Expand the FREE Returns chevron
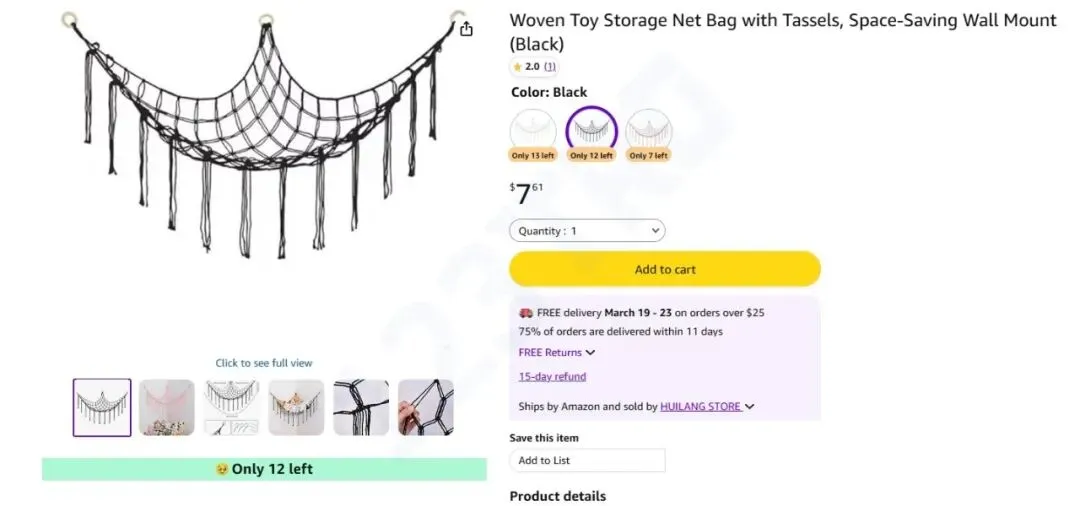This screenshot has width=1080, height=506. coord(590,353)
